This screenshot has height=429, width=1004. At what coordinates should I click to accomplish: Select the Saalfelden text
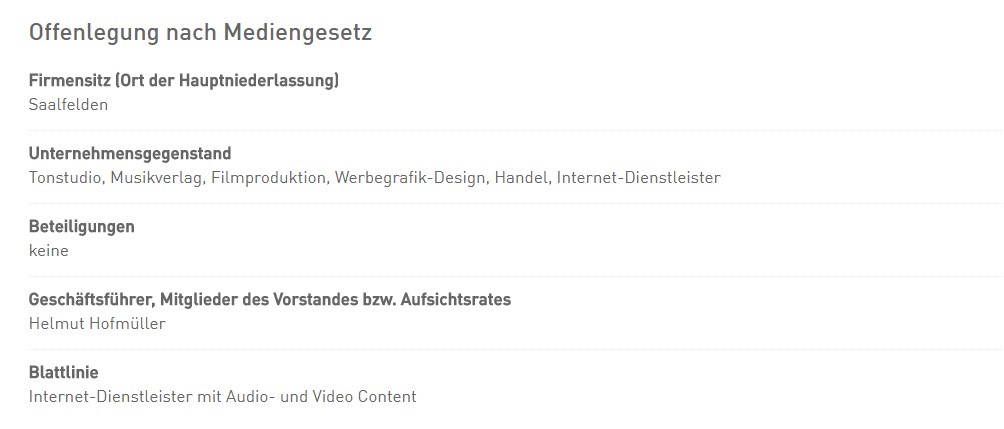point(69,105)
